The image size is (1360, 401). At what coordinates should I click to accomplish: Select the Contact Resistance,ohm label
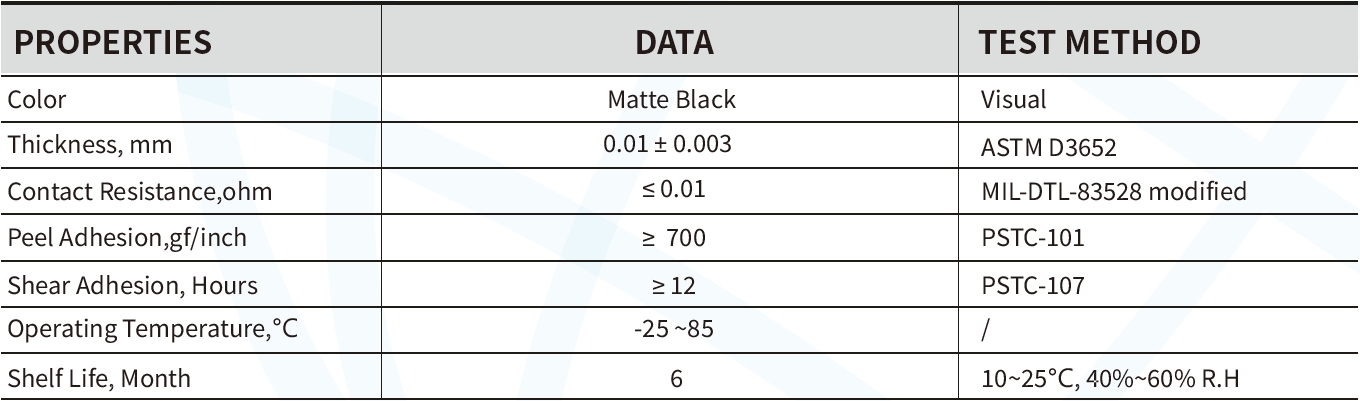coord(140,191)
